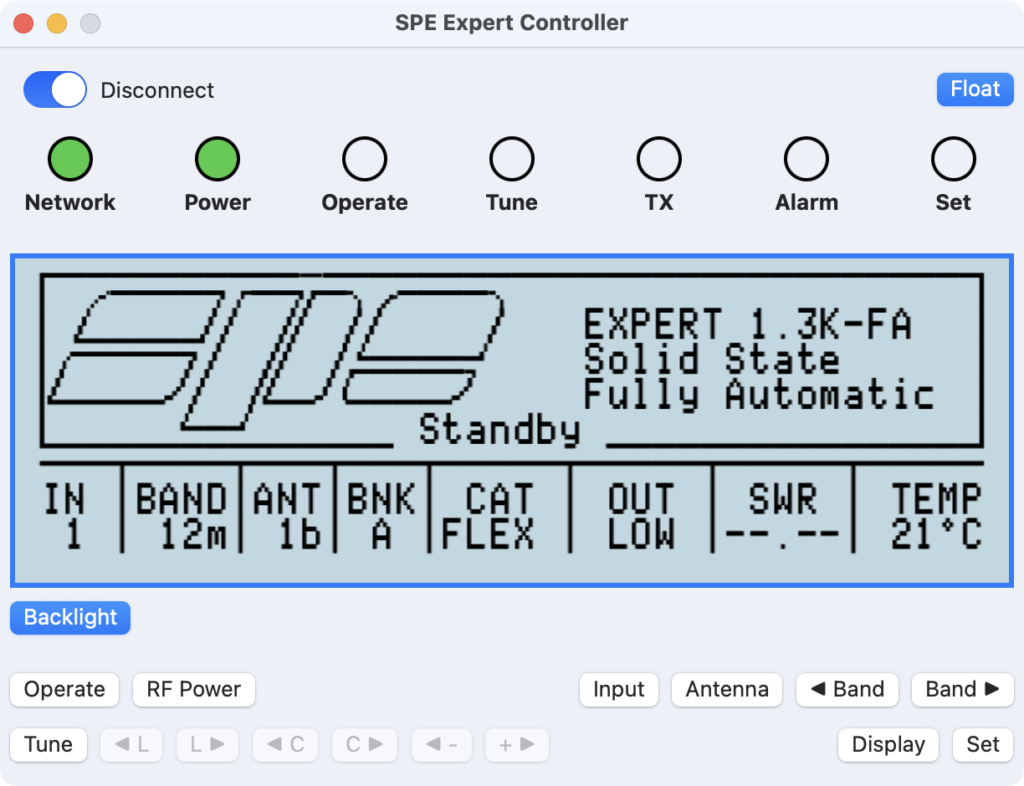Minimize the window with yellow button
The height and width of the screenshot is (786, 1024).
point(57,23)
